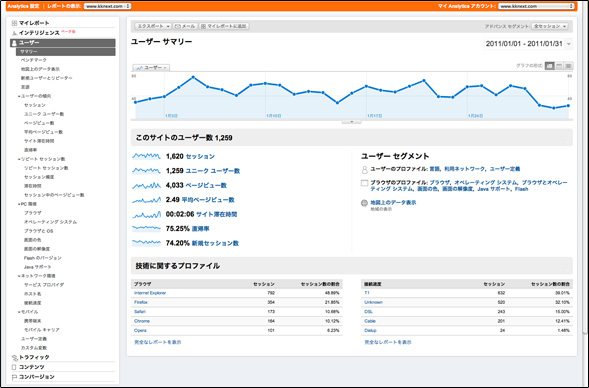Viewport: 589px width, 388px height.
Task: Click sparkline next to 00:02:06 サイト滞在時間
Action: [146, 214]
